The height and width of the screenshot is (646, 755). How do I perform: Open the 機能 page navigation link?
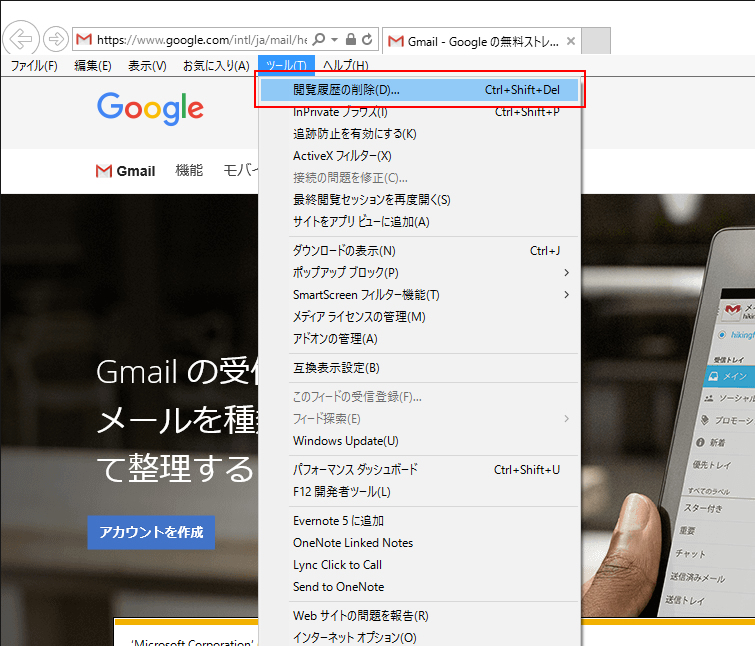pos(189,170)
